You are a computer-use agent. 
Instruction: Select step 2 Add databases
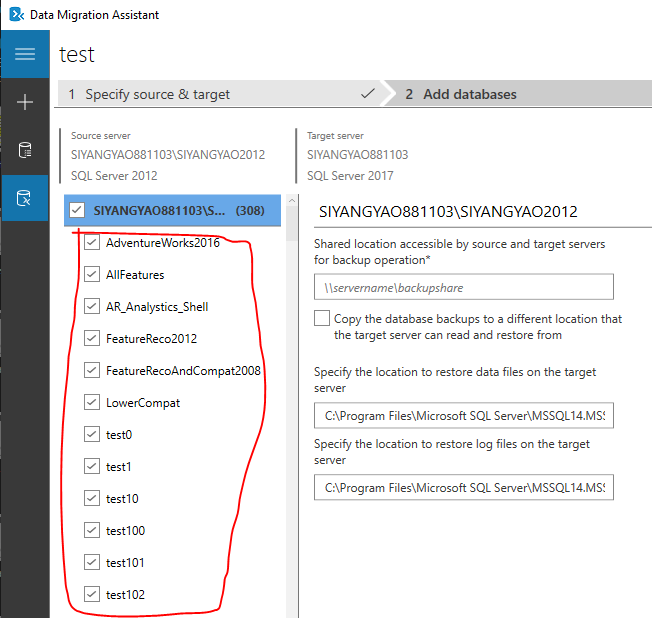pos(518,94)
